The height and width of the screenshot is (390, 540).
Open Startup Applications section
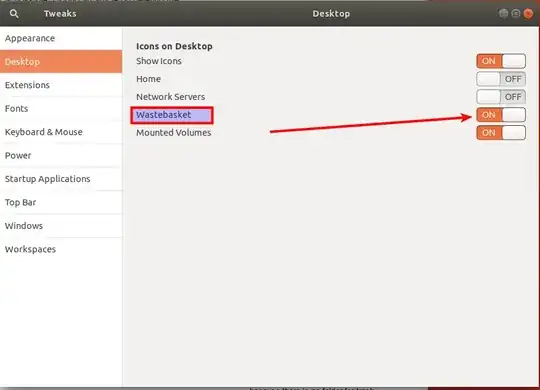tap(61, 179)
